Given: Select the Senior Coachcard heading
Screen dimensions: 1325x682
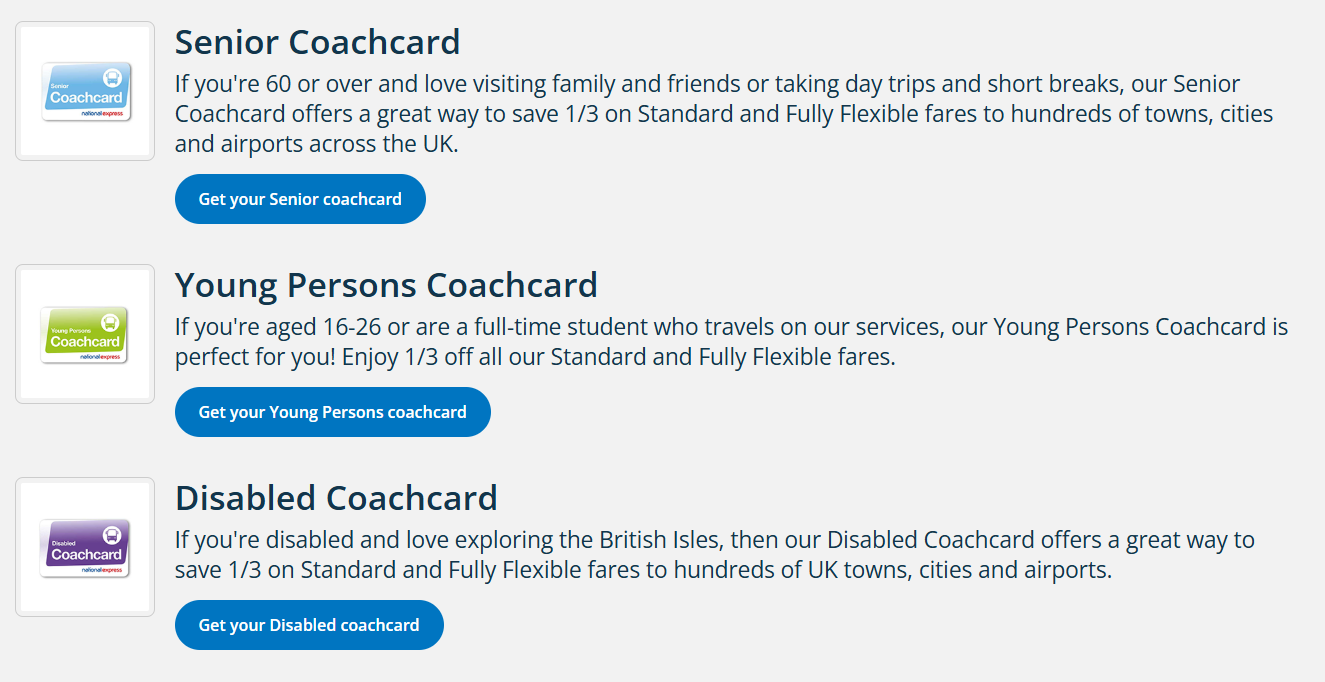Looking at the screenshot, I should (317, 42).
